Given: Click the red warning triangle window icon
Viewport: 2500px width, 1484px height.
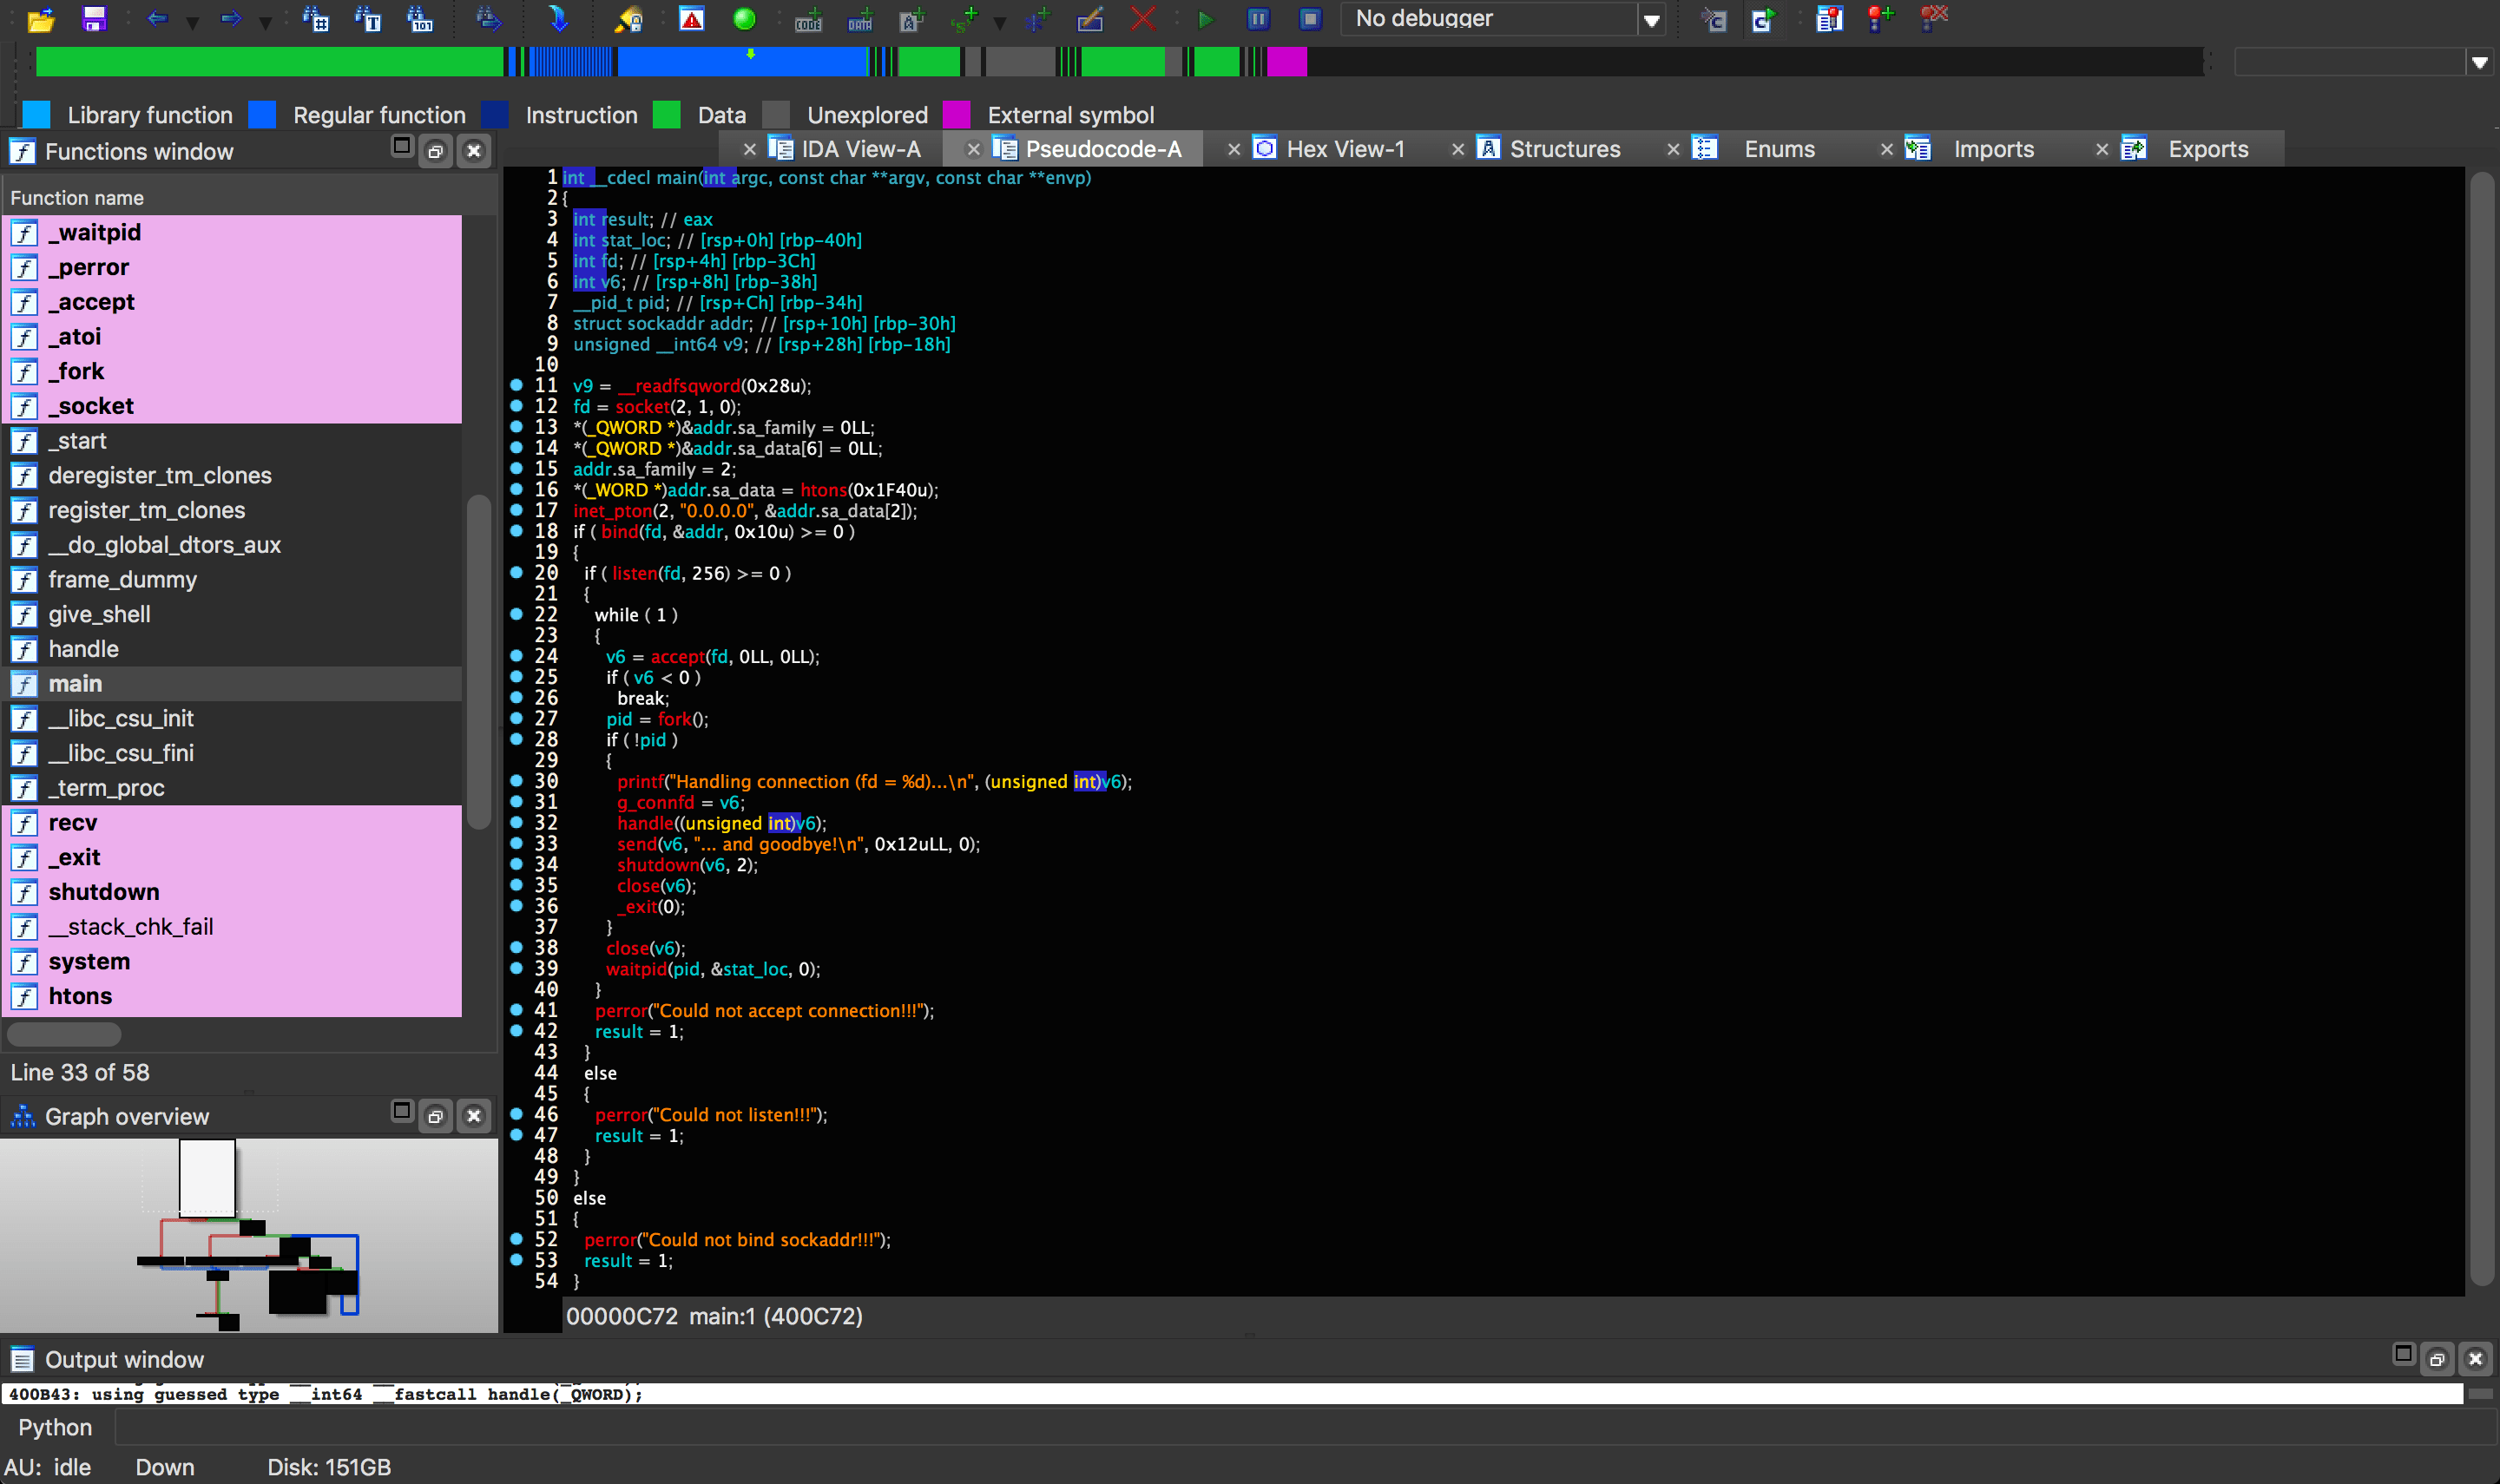Looking at the screenshot, I should click(691, 18).
